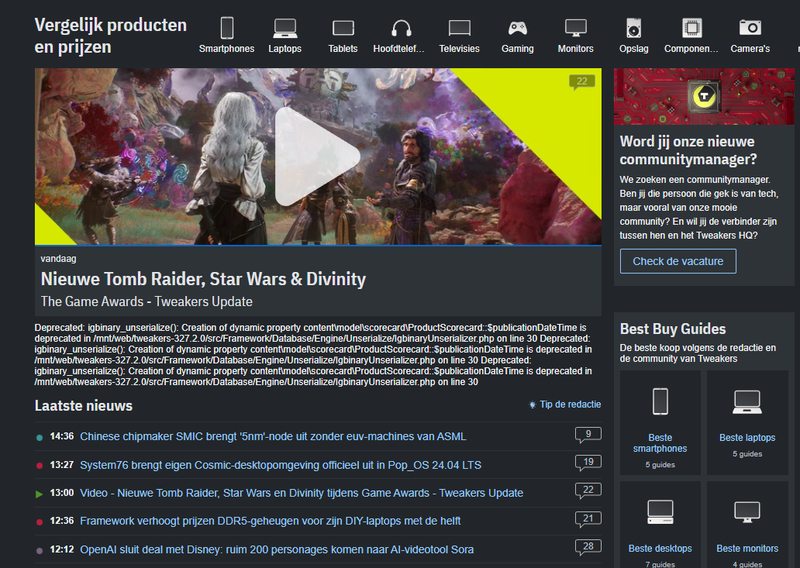Click the lightbulb icon next to Tip de redactie
The height and width of the screenshot is (568, 800).
(x=532, y=405)
